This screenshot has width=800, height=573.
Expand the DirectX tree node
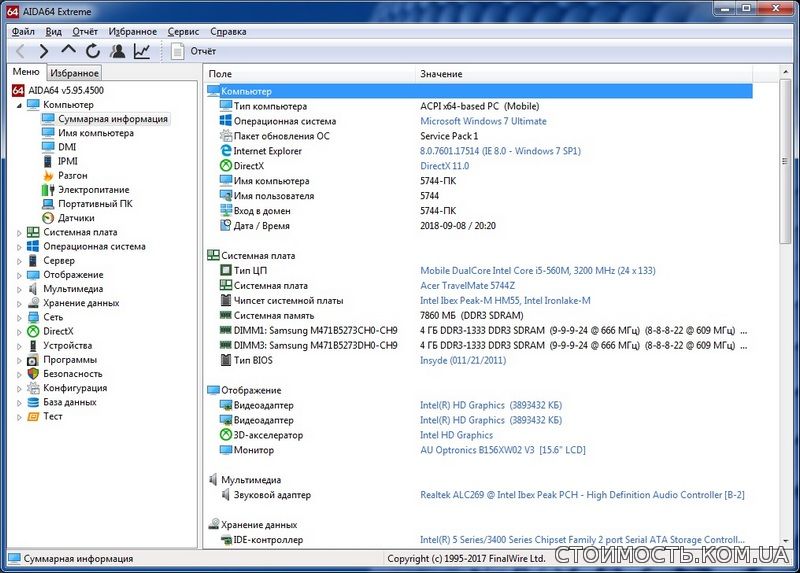coord(19,332)
